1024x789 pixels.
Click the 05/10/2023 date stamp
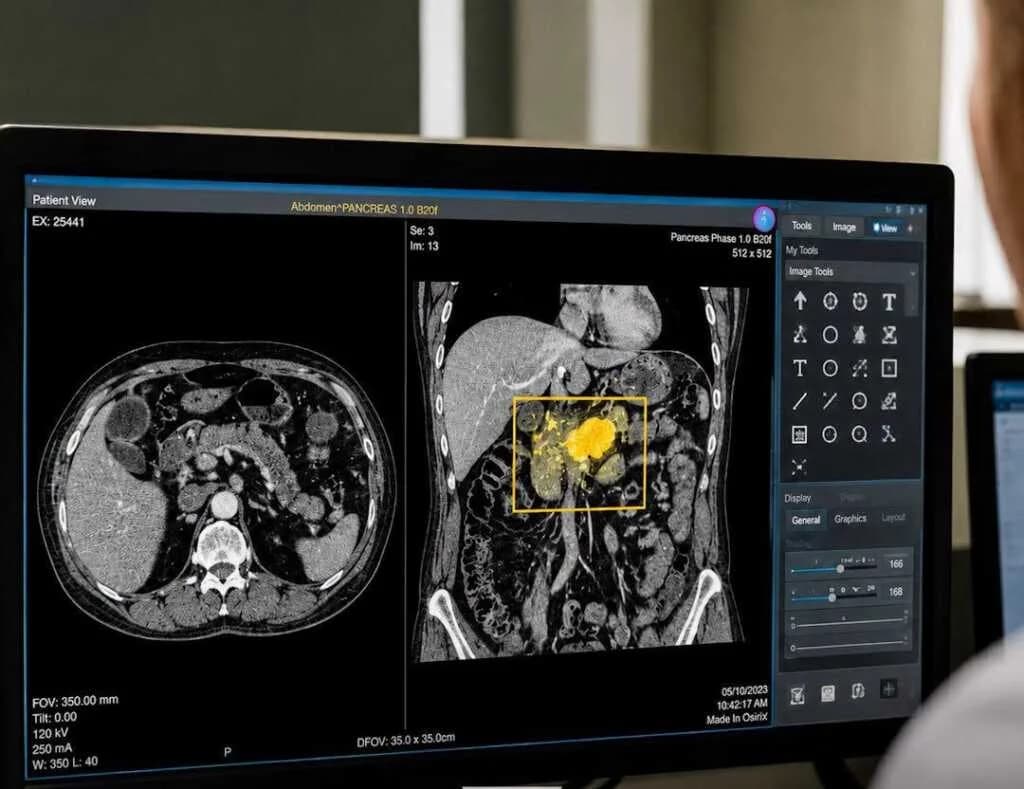point(744,691)
